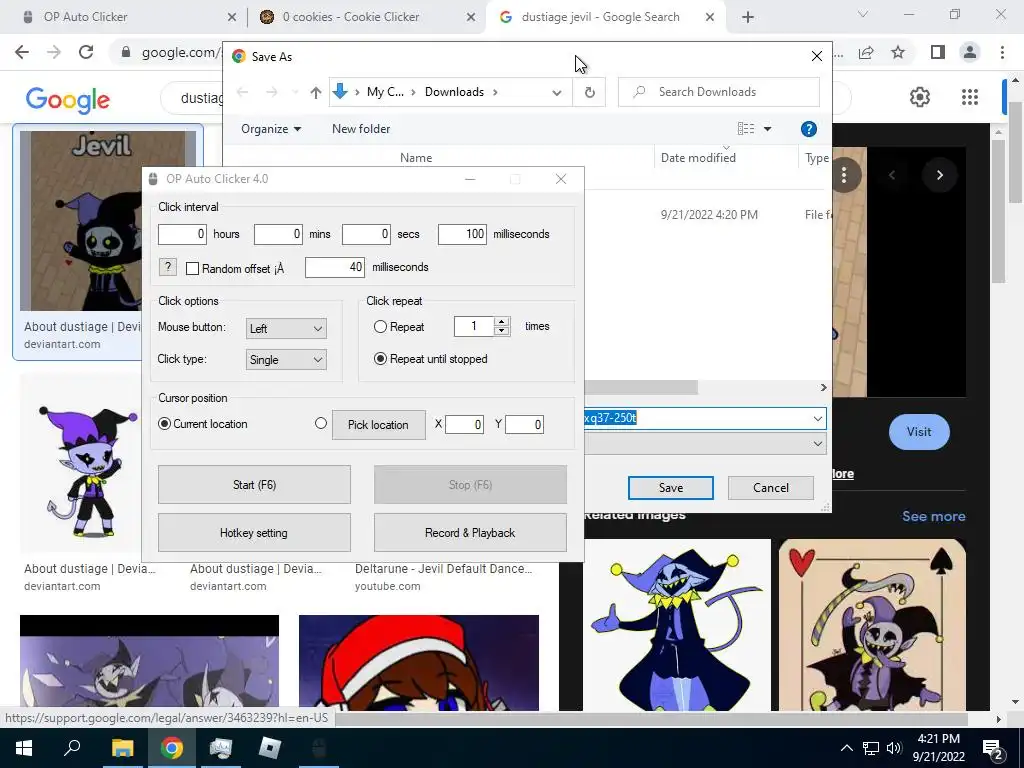
Task: Refresh the Downloads folder listing in Save As
Action: coord(590,92)
